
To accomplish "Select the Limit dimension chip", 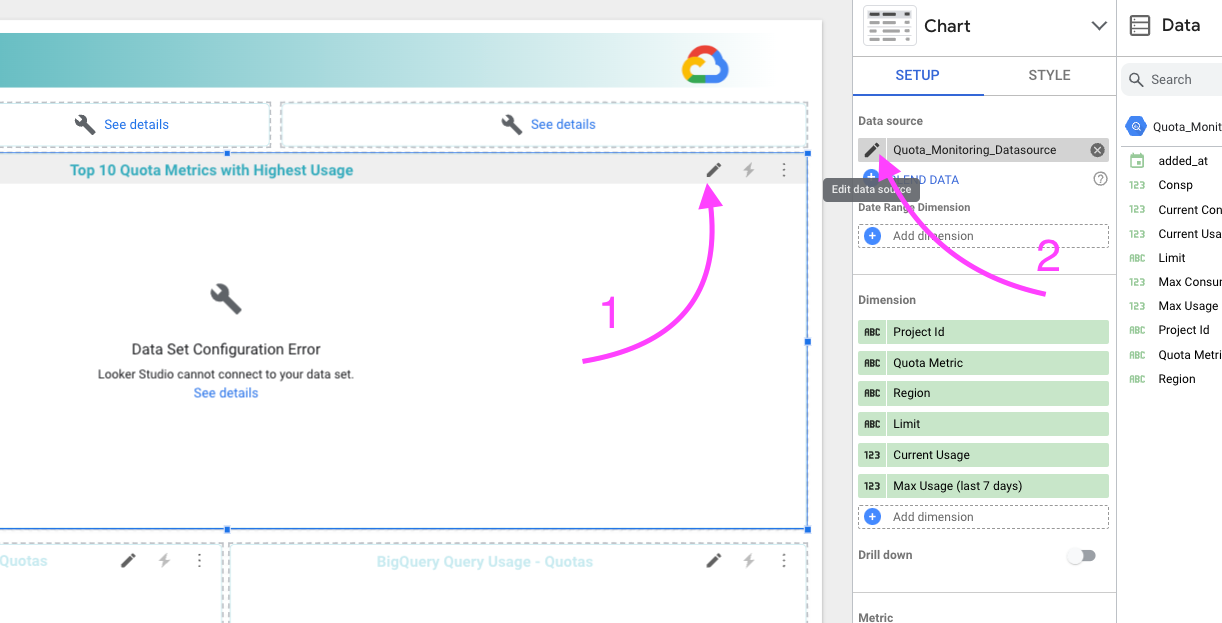I will [x=983, y=424].
